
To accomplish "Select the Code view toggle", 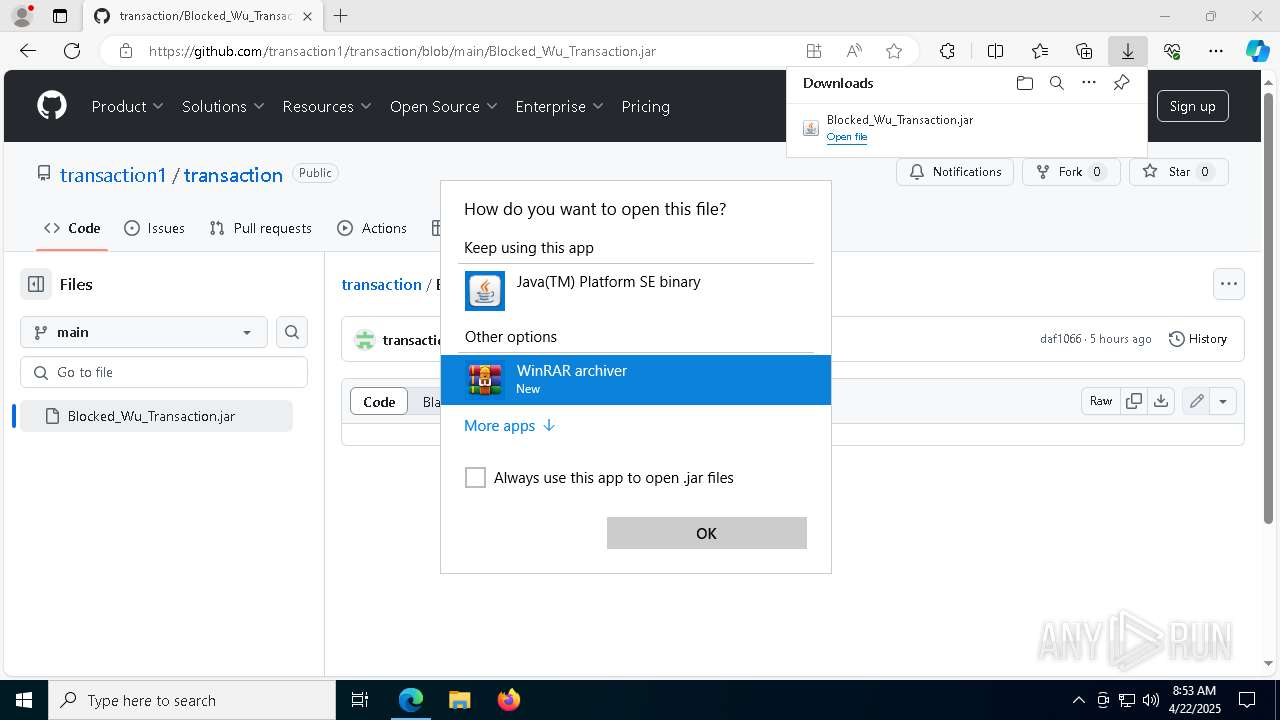I will [379, 401].
